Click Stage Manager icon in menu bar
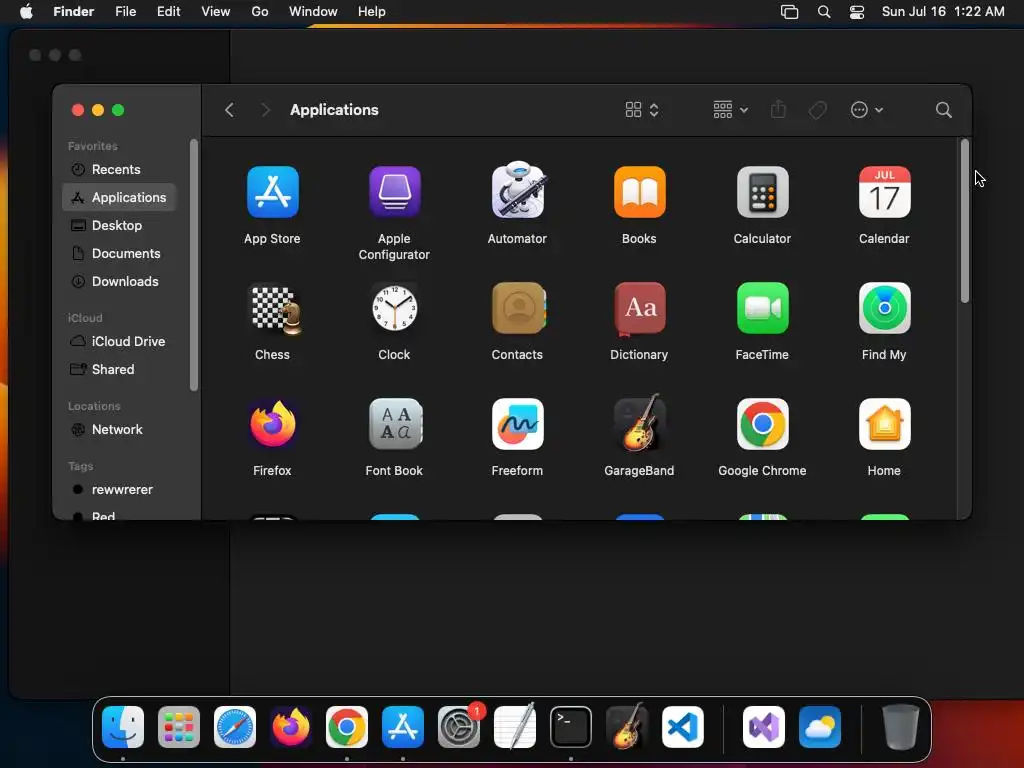The width and height of the screenshot is (1024, 768). tap(790, 12)
